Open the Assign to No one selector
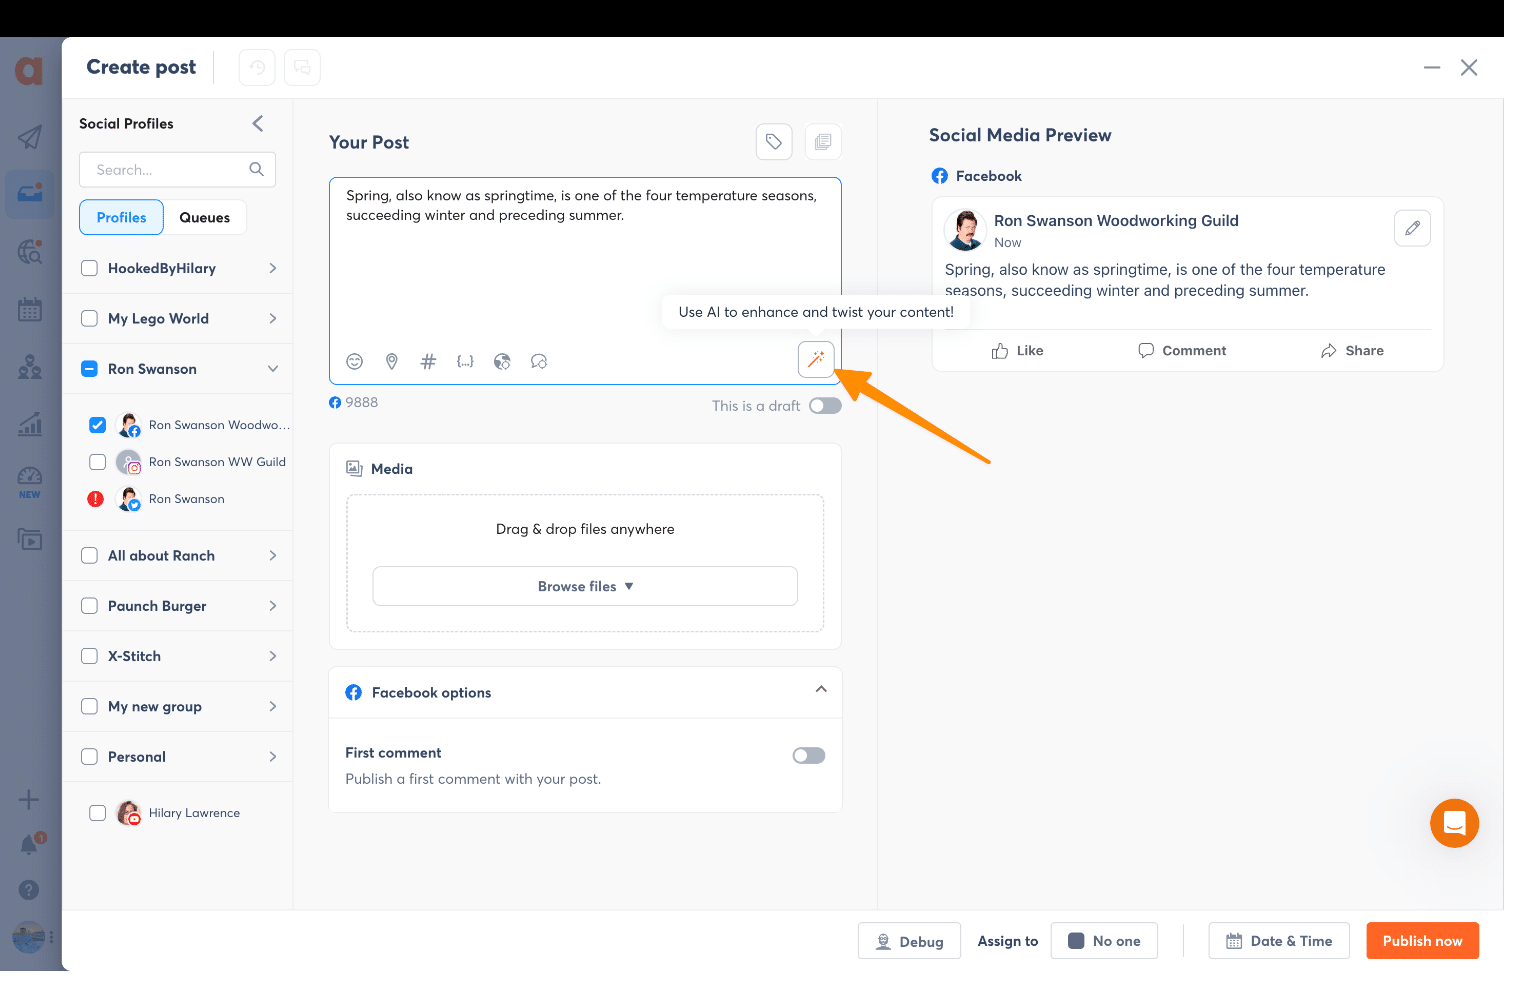The image size is (1524, 1006). (x=1104, y=941)
